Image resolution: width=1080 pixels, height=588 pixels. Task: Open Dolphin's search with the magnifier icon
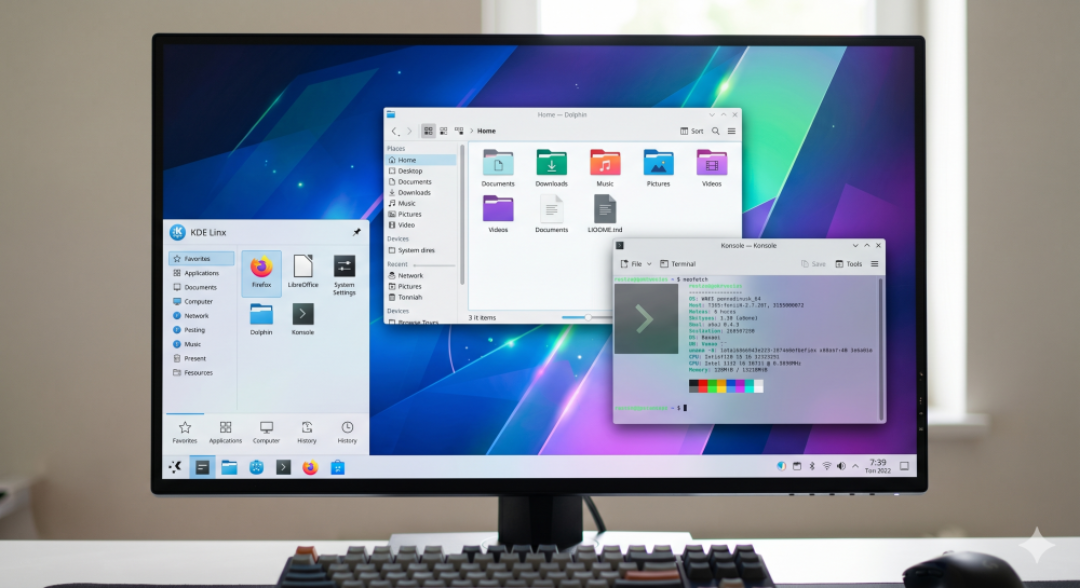pyautogui.click(x=714, y=131)
